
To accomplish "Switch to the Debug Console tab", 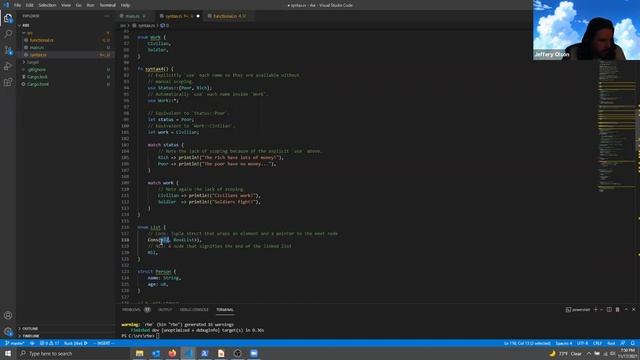I will click(194, 310).
